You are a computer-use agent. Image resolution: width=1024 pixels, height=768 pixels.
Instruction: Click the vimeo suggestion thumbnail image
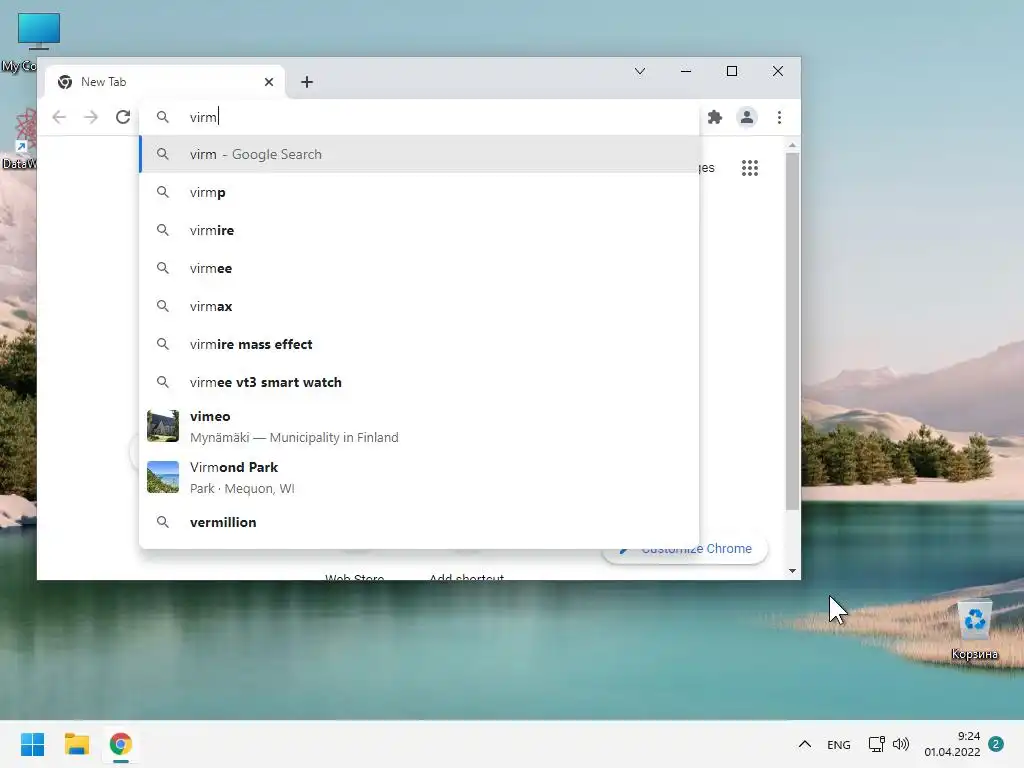163,426
